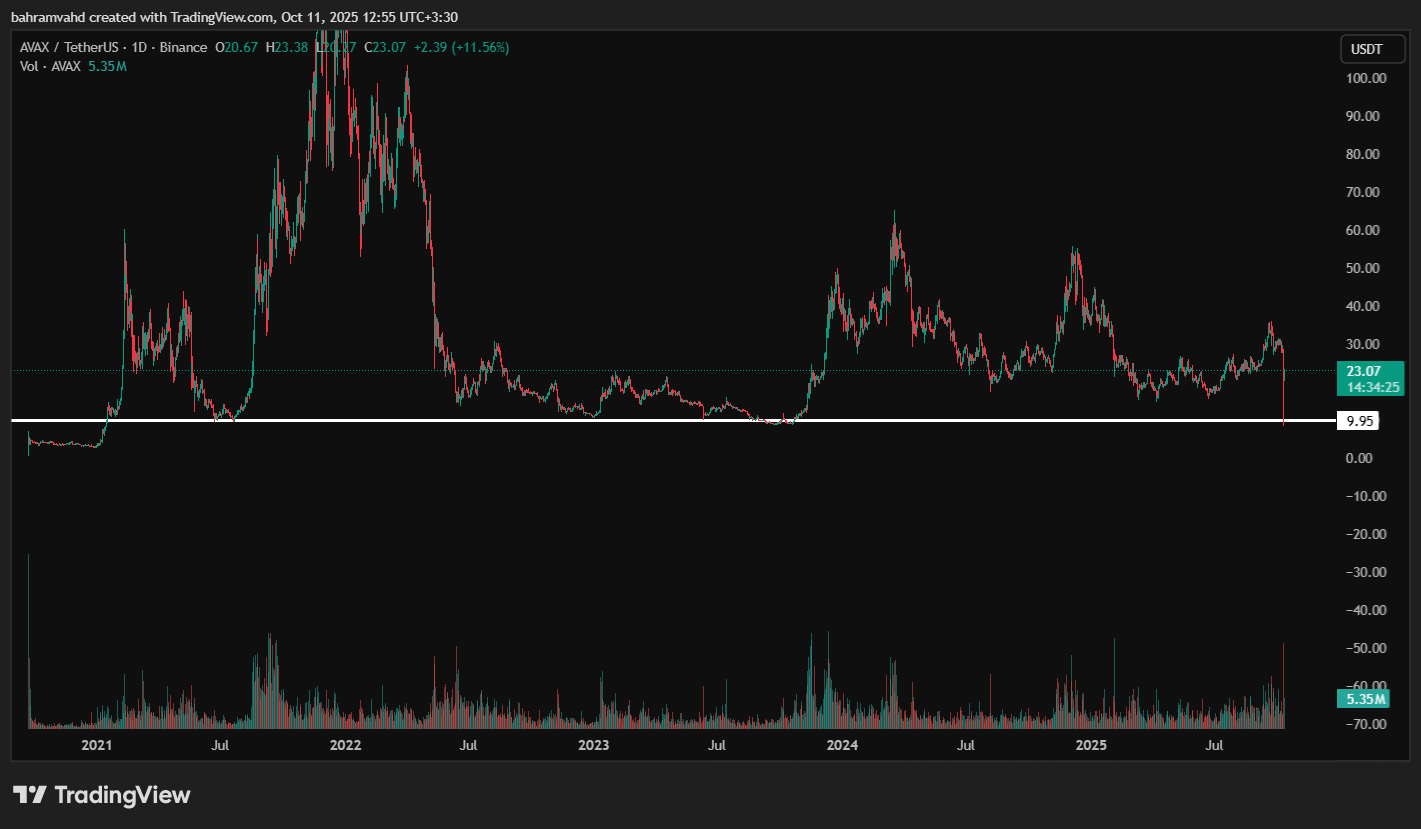
Task: Click the 2021 label on time axis
Action: coord(97,745)
